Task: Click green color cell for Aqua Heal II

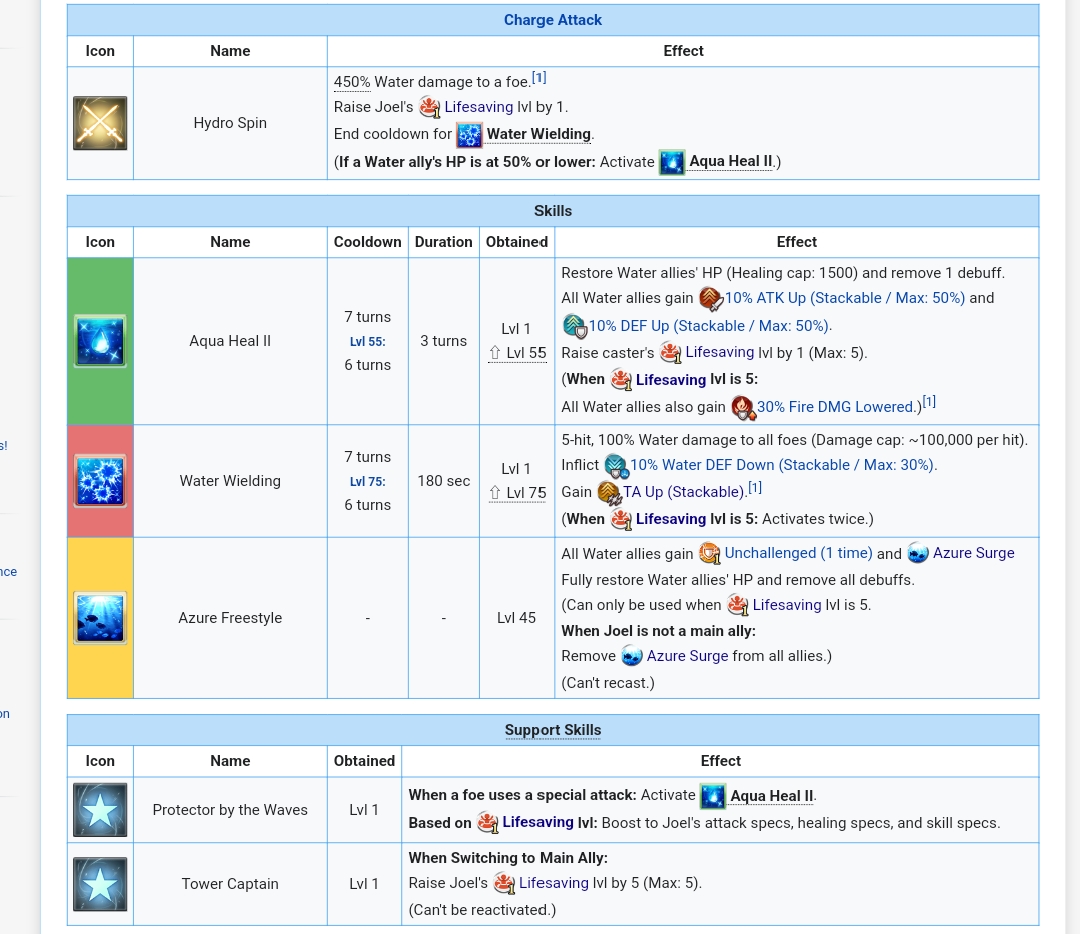Action: 100,341
